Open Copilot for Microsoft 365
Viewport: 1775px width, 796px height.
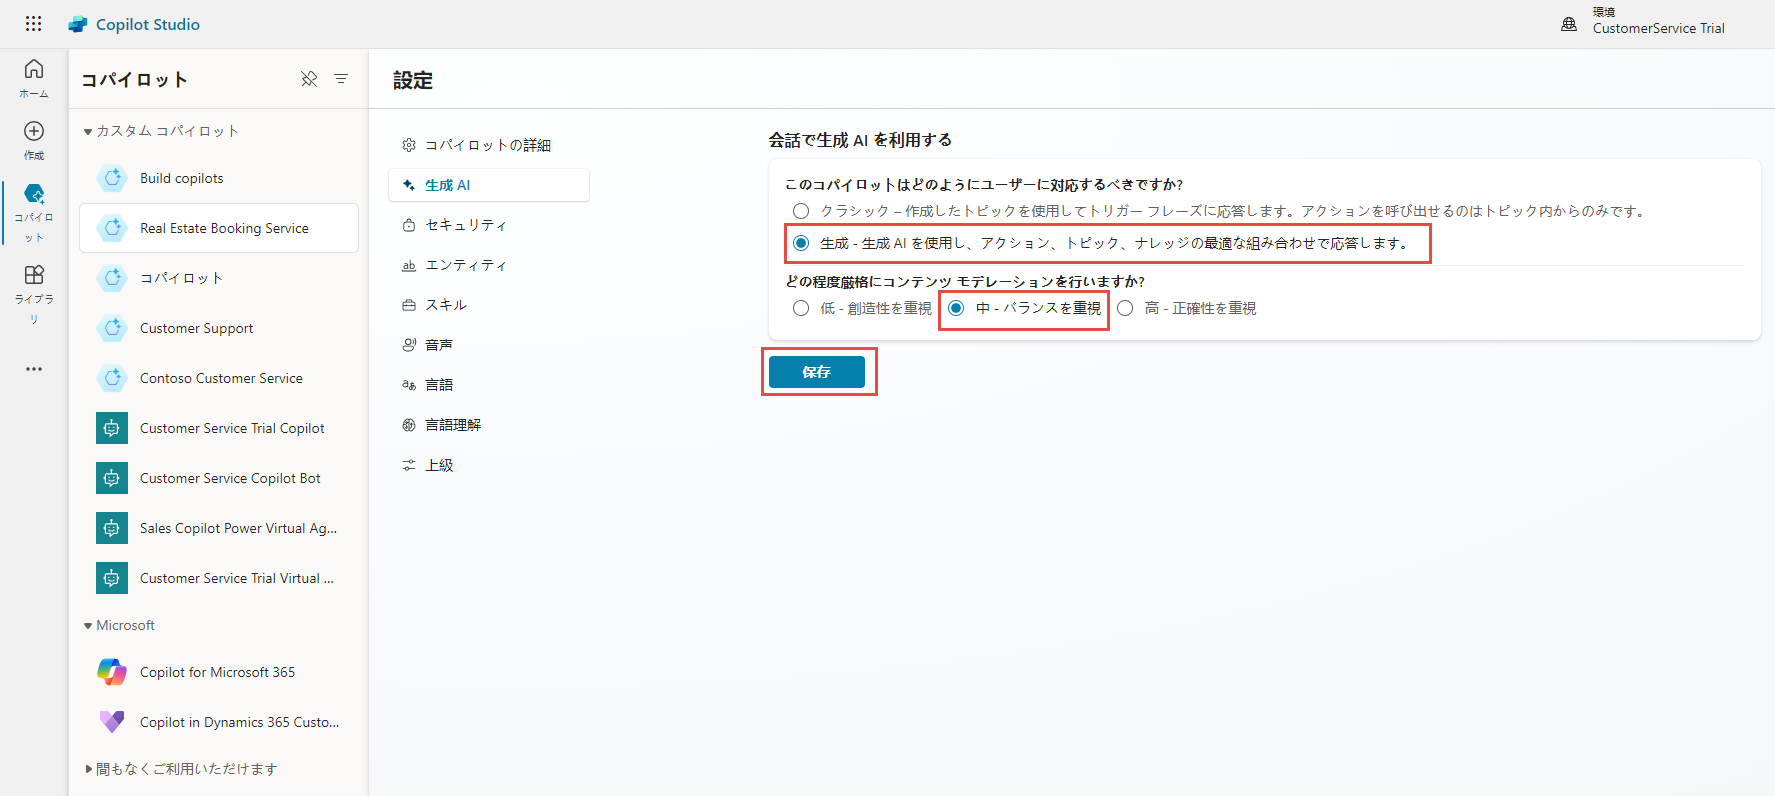pos(219,672)
